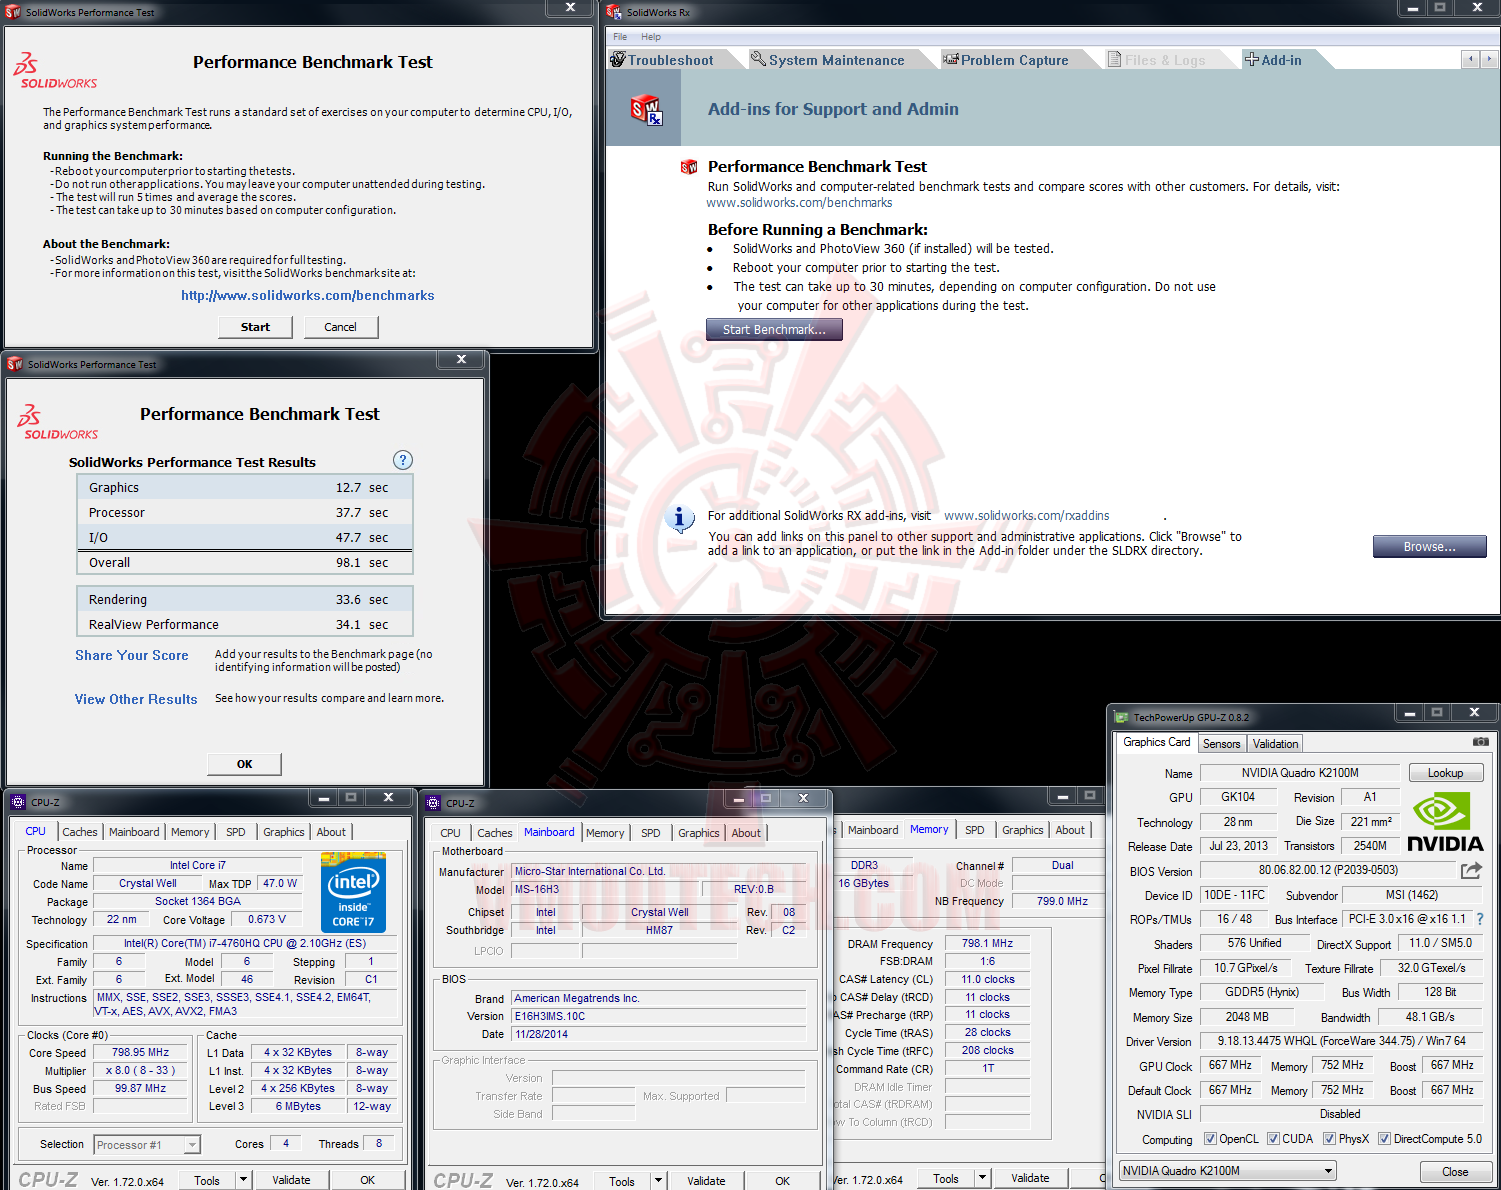1501x1190 pixels.
Task: Click the blue info icon in SolidWorks Rx
Action: click(x=680, y=518)
